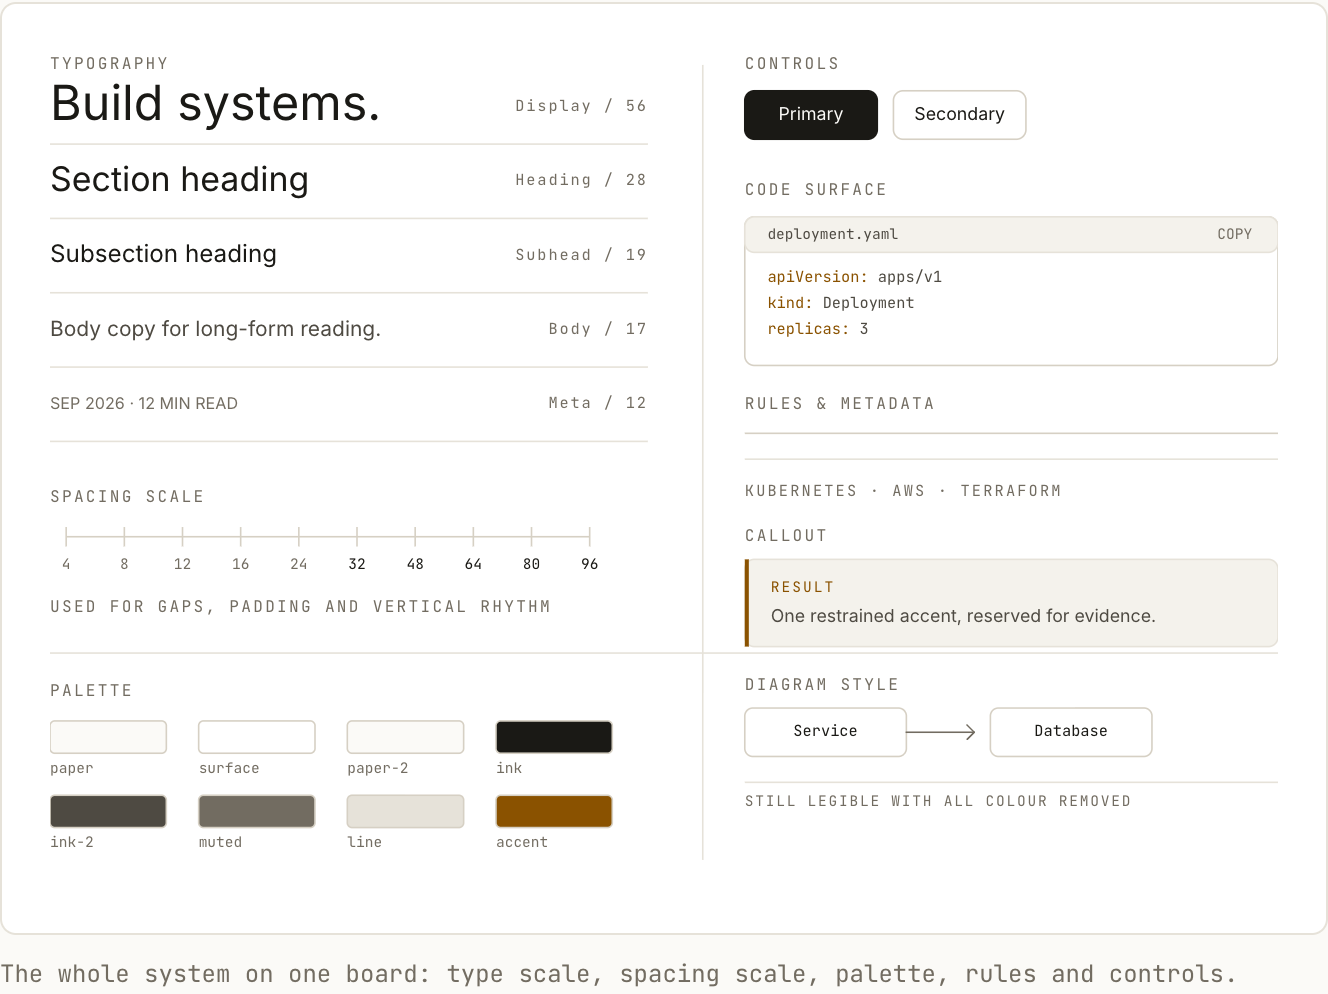Click the spacing scale value 16
This screenshot has width=1328, height=994.
point(241,564)
